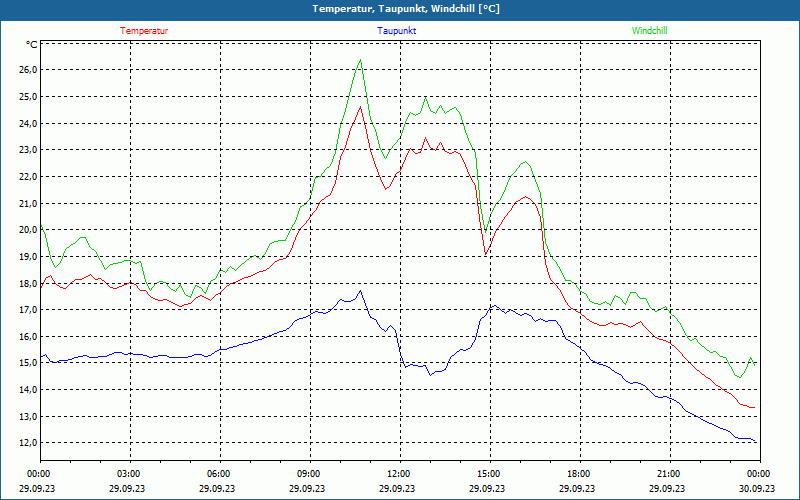
Task: Select the 15:00 time axis marker
Action: pos(489,474)
